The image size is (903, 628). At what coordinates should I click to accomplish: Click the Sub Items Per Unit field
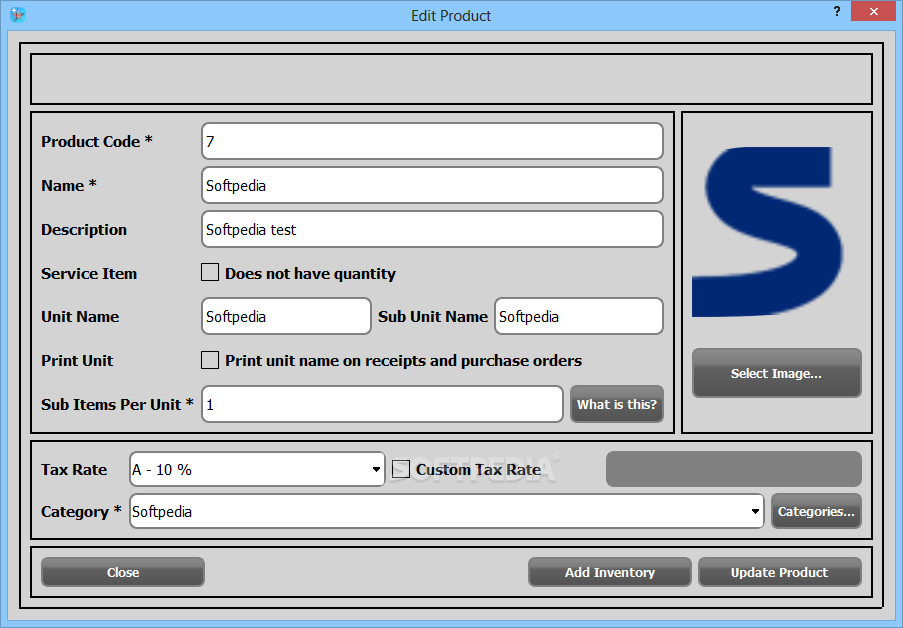coord(382,404)
